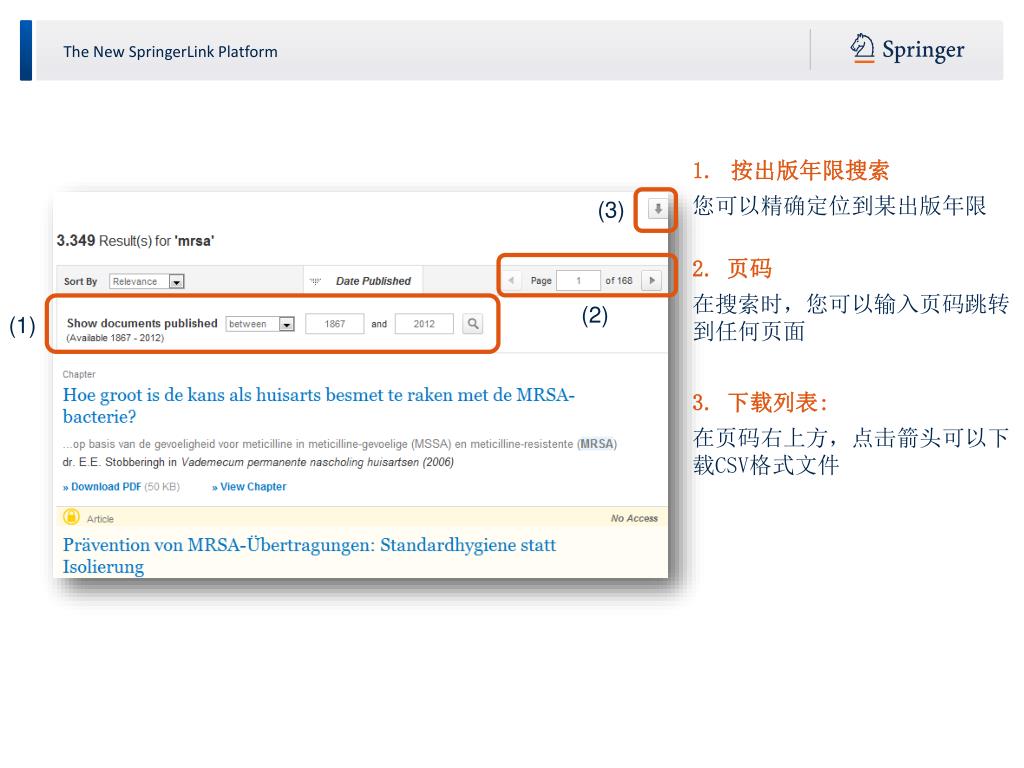Open 'Prävention von MRSA-Übertragungen' article title

[310, 556]
